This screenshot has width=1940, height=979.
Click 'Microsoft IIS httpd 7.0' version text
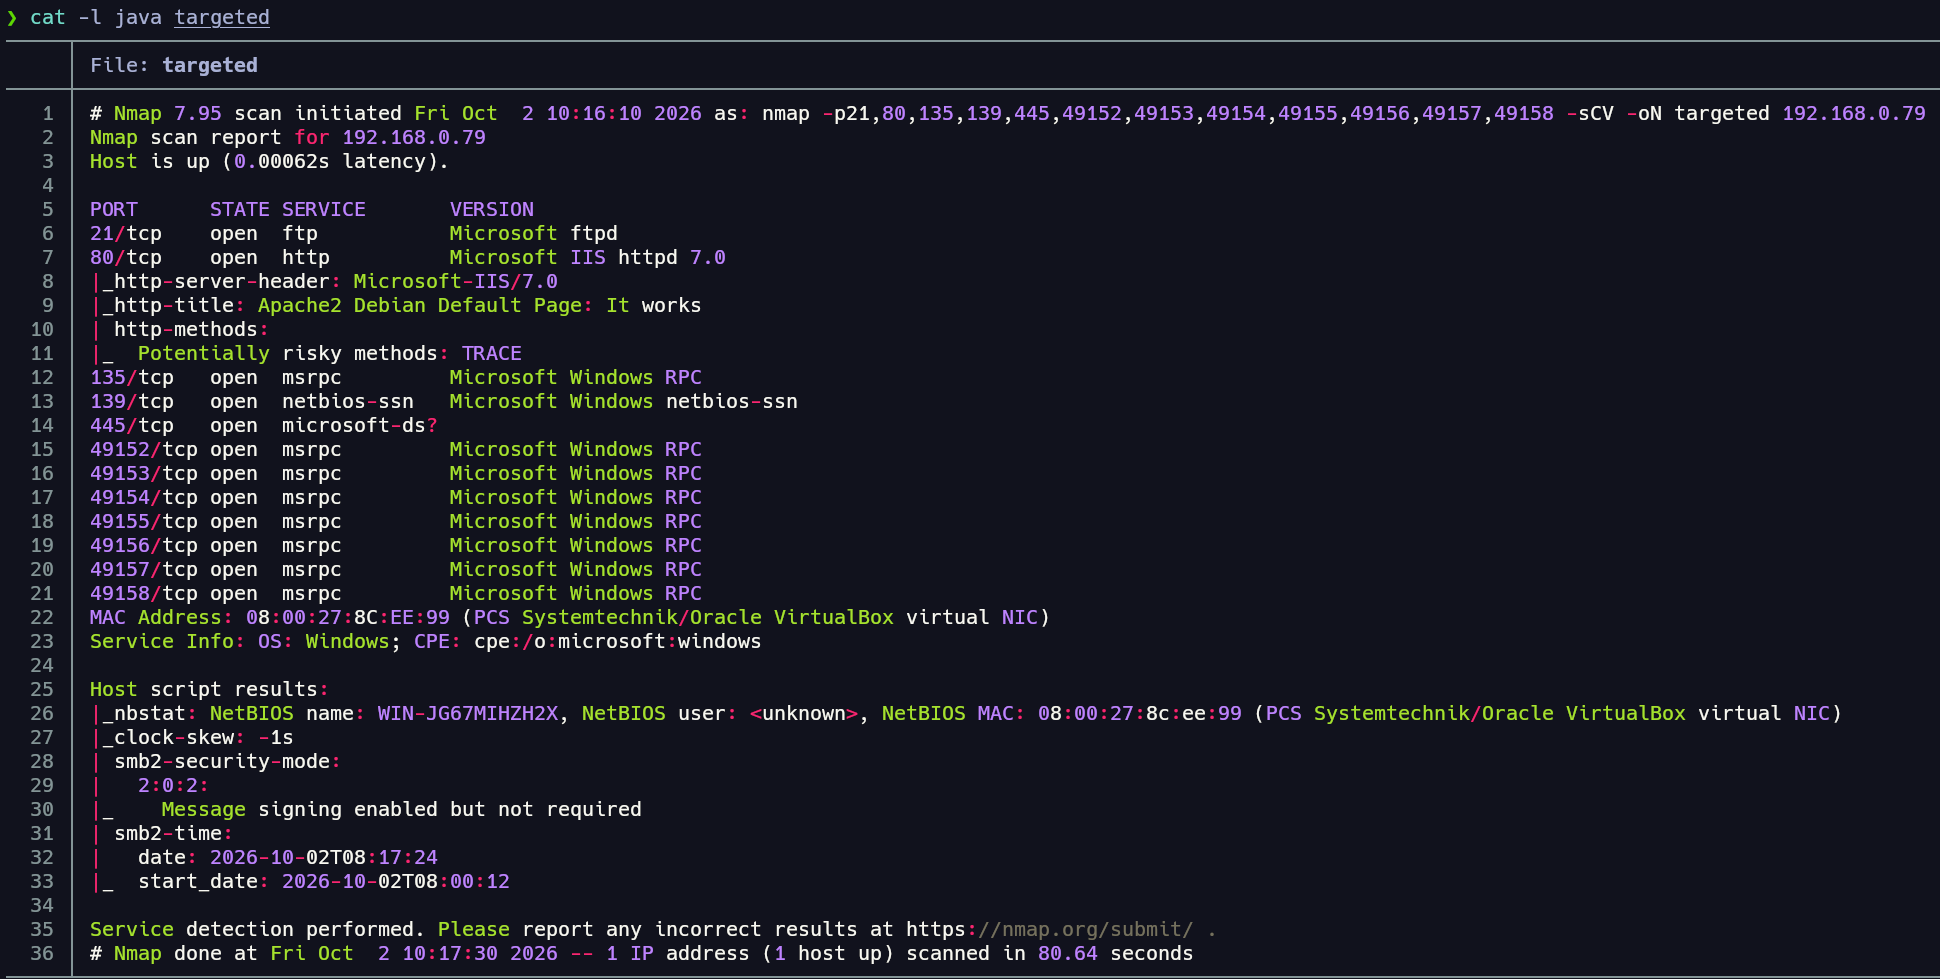pyautogui.click(x=588, y=257)
